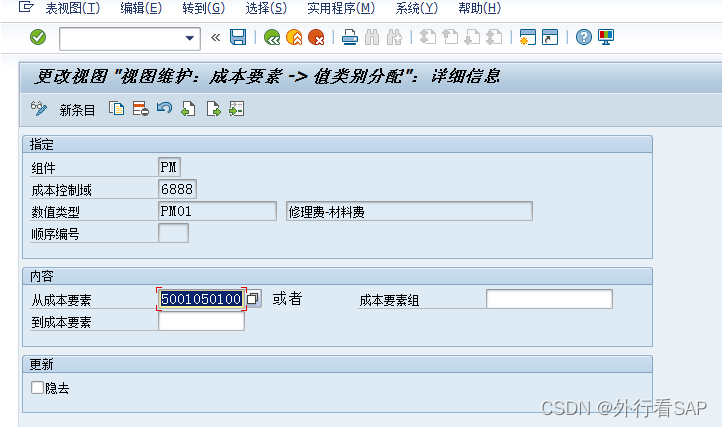The image size is (722, 427).
Task: Open the 表视图(T) menu
Action: click(72, 8)
